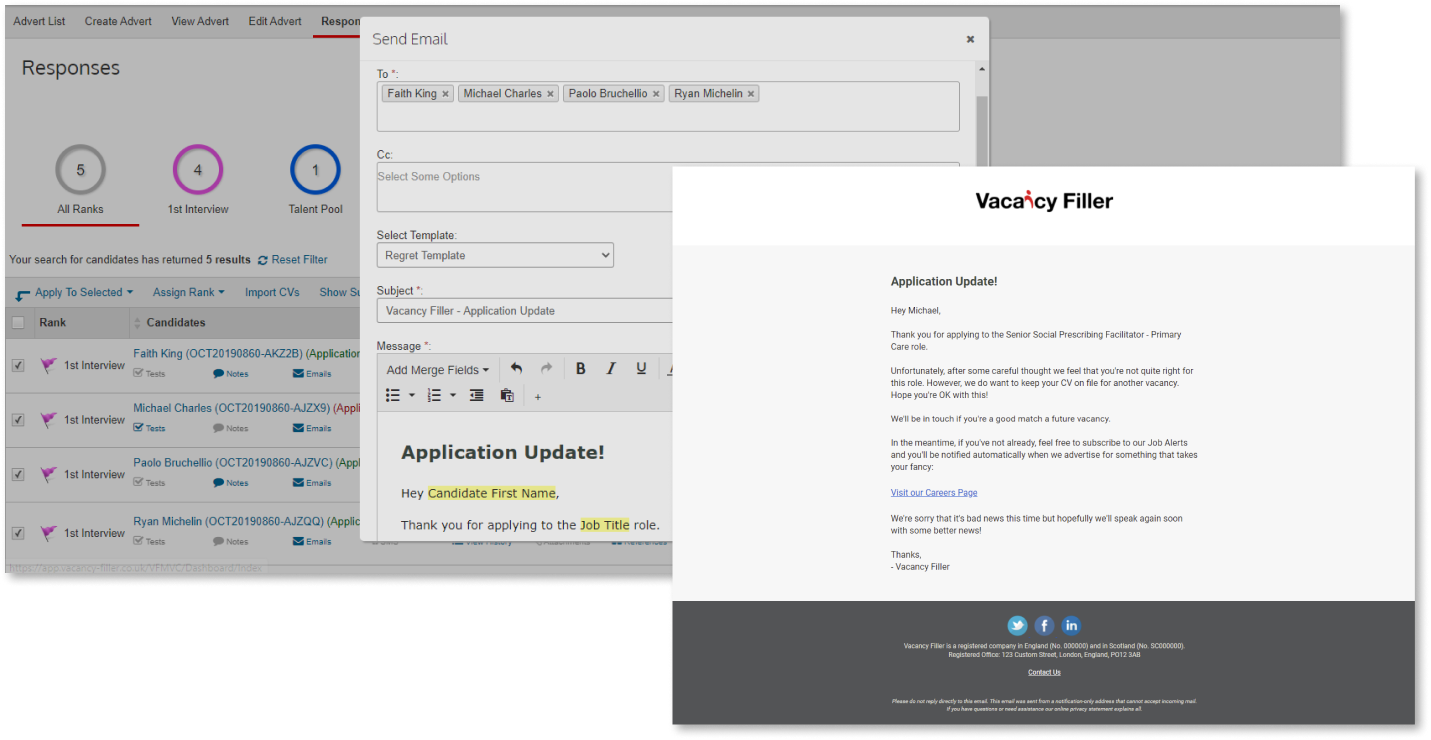This screenshot has width=1431, height=740.
Task: Click the flag icon for Paolo Bruchellio
Action: (x=48, y=475)
